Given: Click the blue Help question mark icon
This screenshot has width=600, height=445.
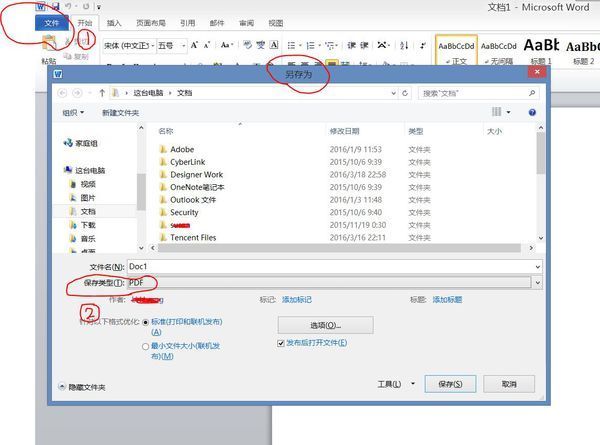Looking at the screenshot, I should click(x=532, y=112).
